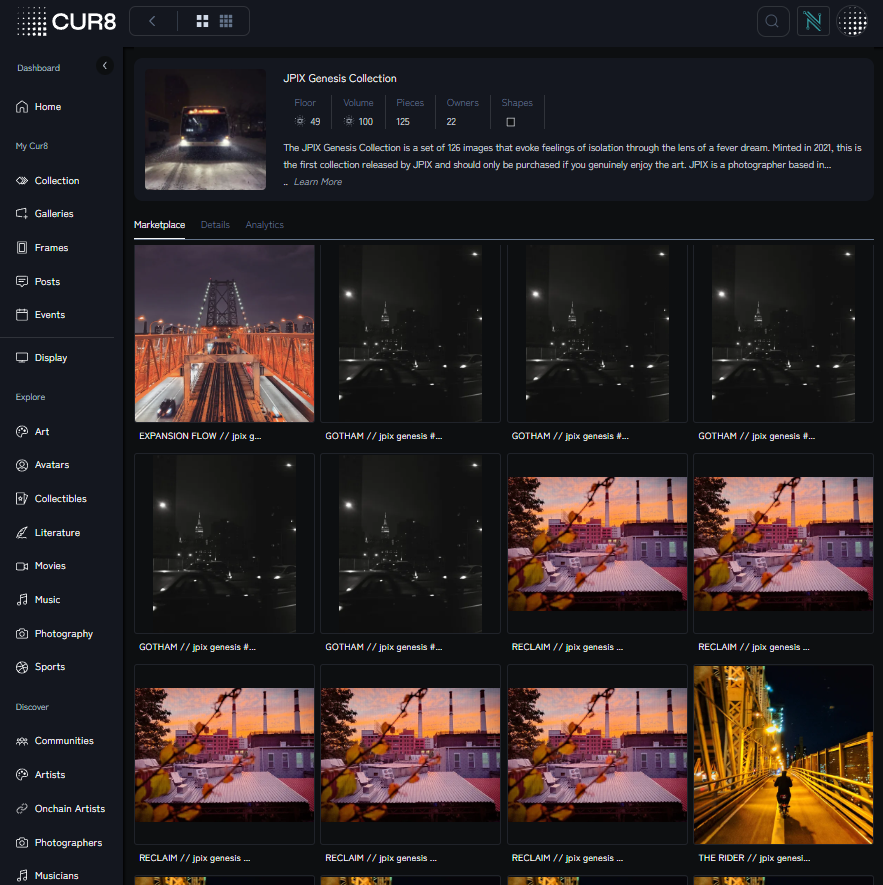883x885 pixels.
Task: Click the Pieces value 125
Action: pos(403,122)
